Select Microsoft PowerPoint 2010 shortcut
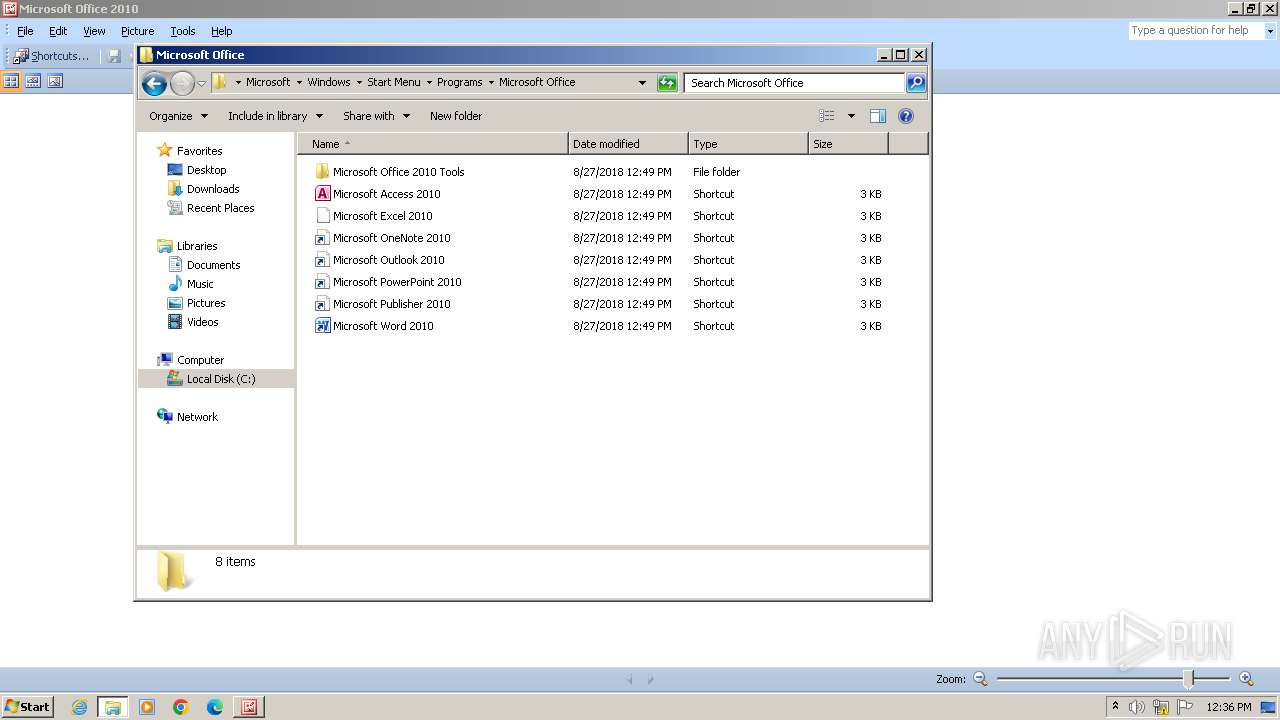This screenshot has height=720, width=1280. [x=397, y=282]
